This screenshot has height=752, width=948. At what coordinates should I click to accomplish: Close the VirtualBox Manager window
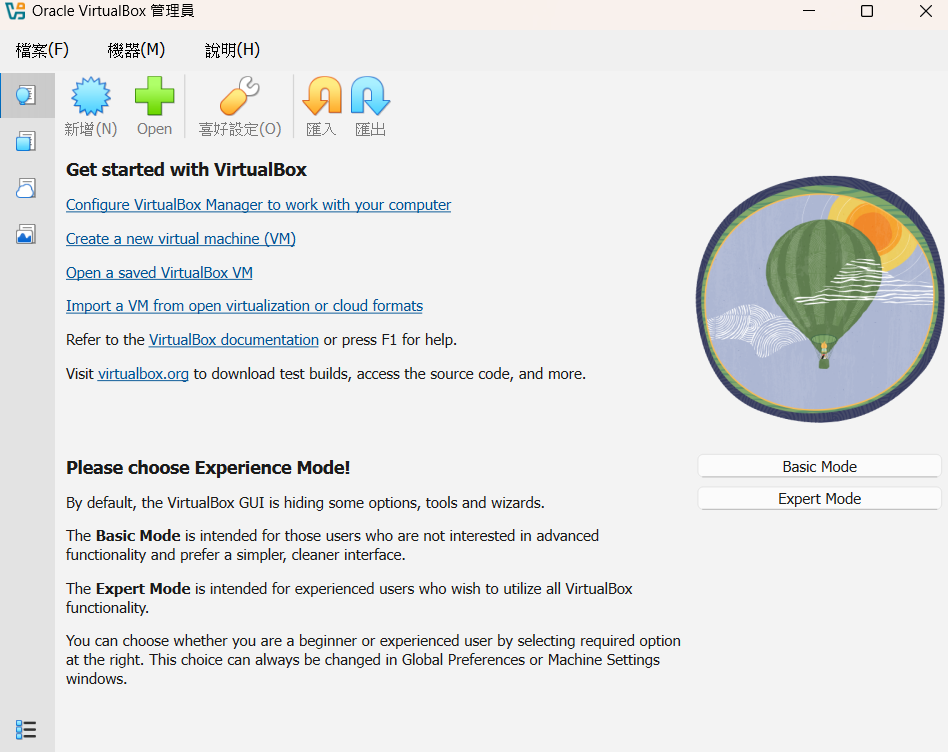[926, 11]
